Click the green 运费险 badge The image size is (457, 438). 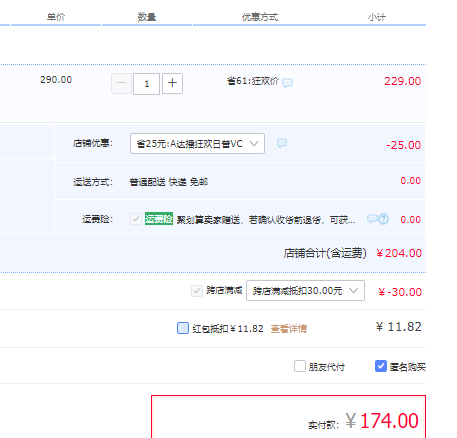coord(159,219)
